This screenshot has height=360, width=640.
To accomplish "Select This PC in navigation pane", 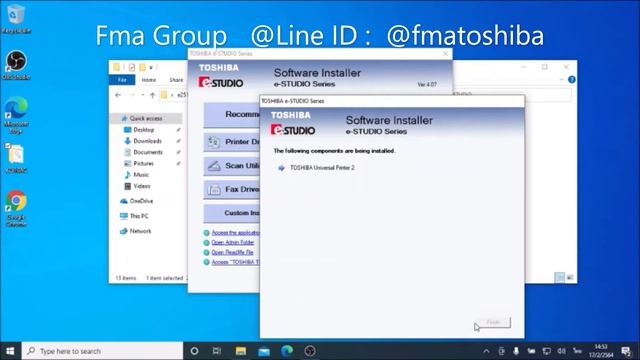I will point(139,216).
